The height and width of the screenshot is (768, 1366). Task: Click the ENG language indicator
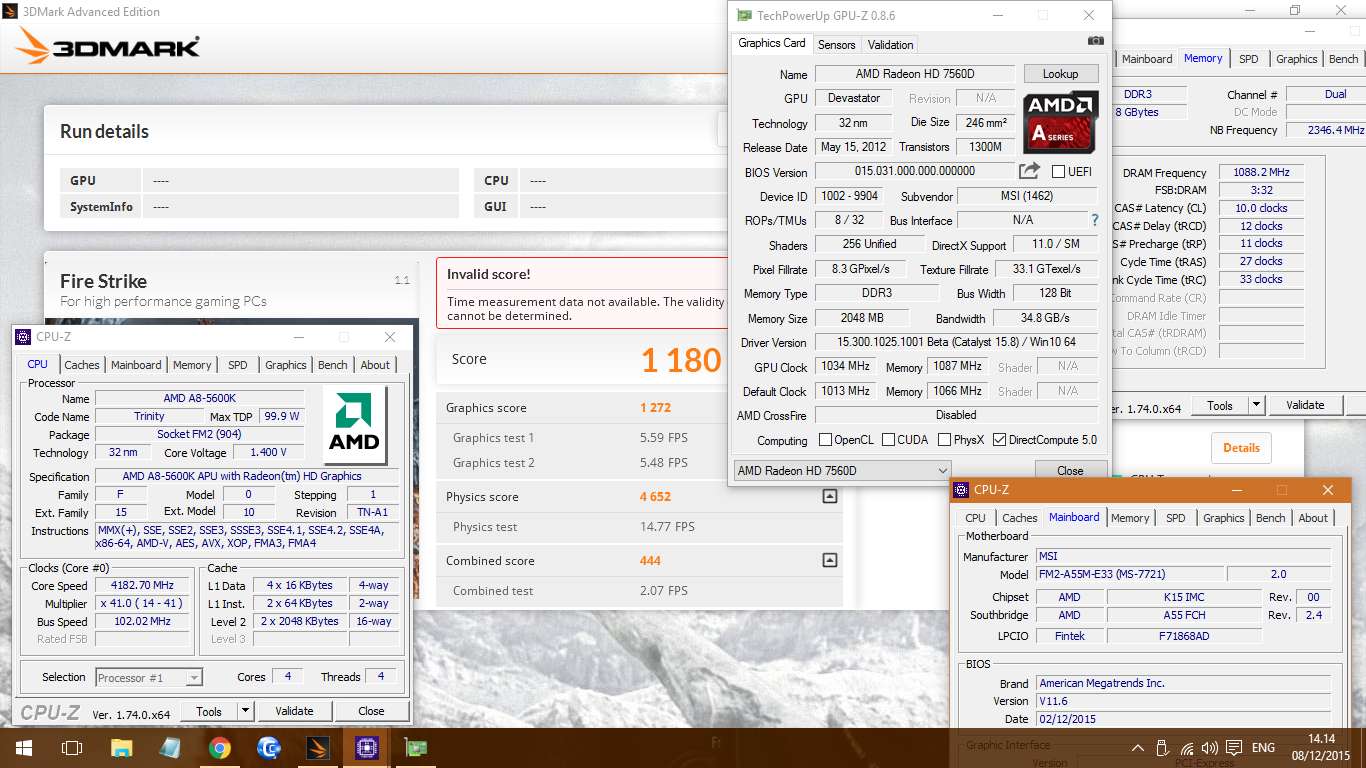(x=1263, y=748)
